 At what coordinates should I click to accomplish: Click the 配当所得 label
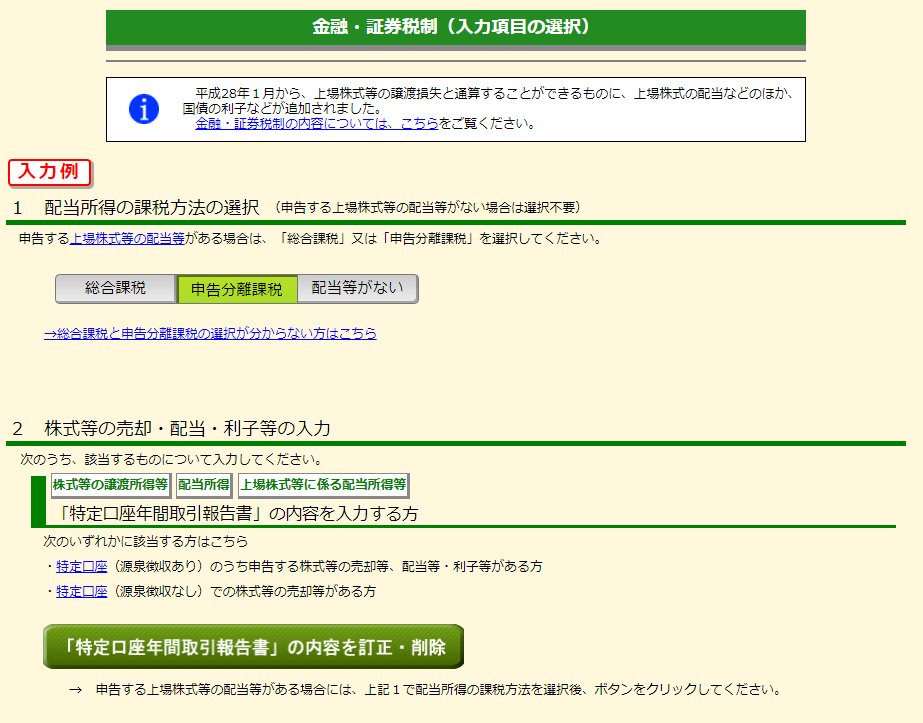coord(204,485)
